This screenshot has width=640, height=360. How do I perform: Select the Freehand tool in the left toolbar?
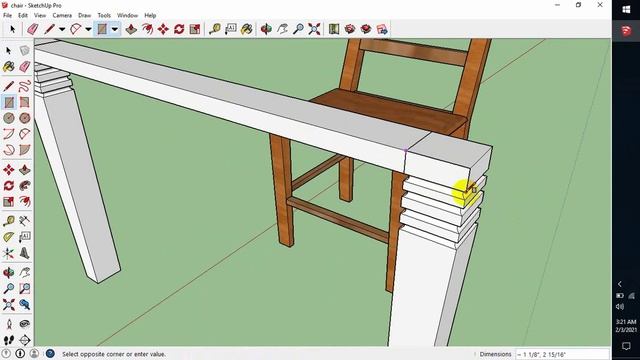pyautogui.click(x=24, y=86)
